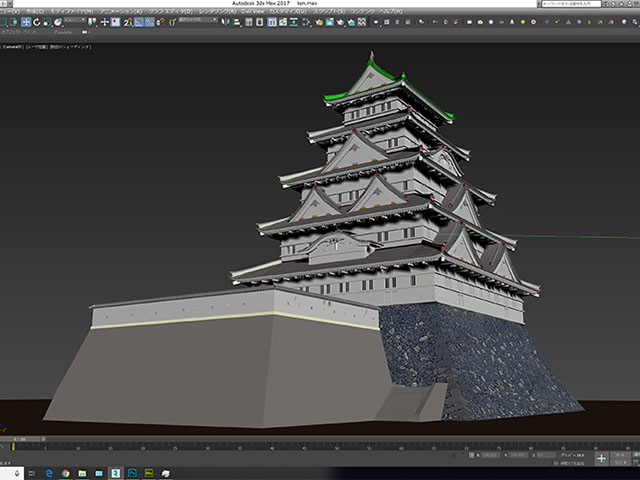Open the reference coordinate system dropdown

pos(75,22)
